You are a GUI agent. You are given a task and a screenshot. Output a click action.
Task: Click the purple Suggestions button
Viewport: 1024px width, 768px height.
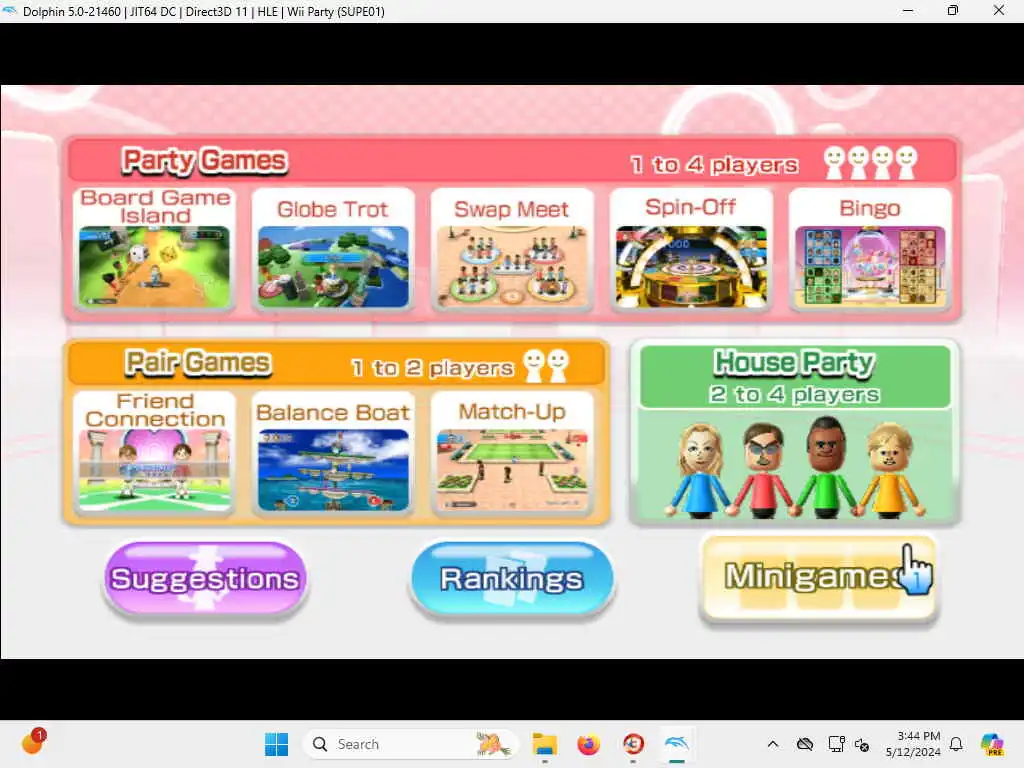[205, 579]
